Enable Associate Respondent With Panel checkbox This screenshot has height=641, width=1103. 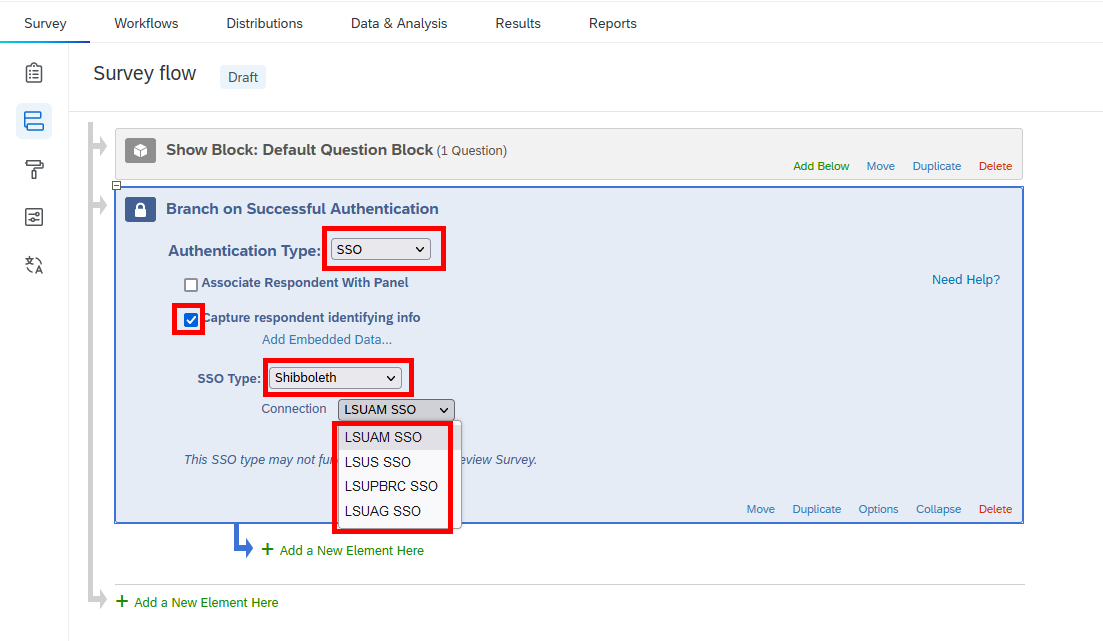[191, 285]
